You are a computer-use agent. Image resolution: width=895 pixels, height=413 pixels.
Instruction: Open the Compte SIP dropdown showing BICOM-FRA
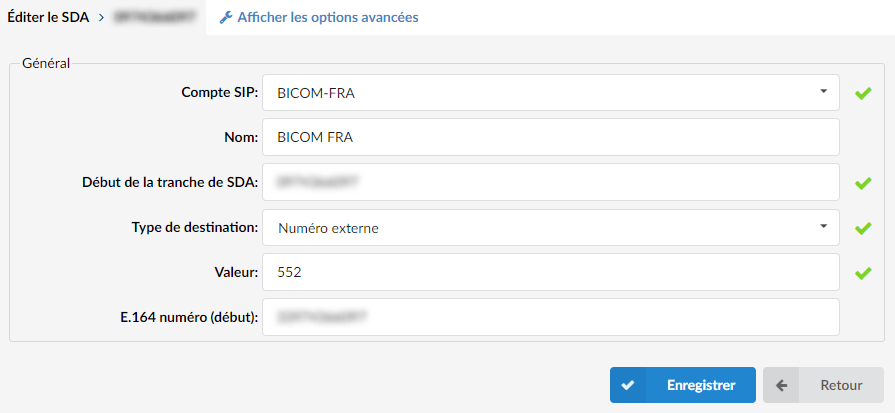tap(551, 92)
